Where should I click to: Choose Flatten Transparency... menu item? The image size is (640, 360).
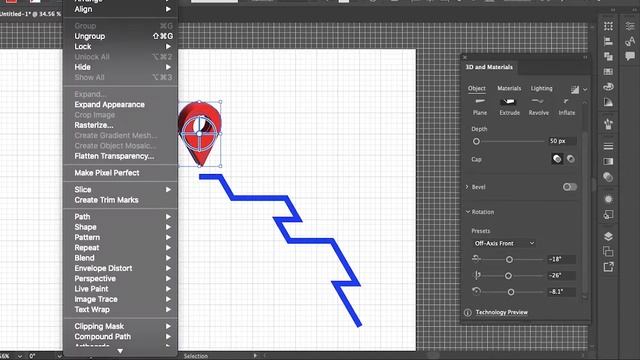121,156
